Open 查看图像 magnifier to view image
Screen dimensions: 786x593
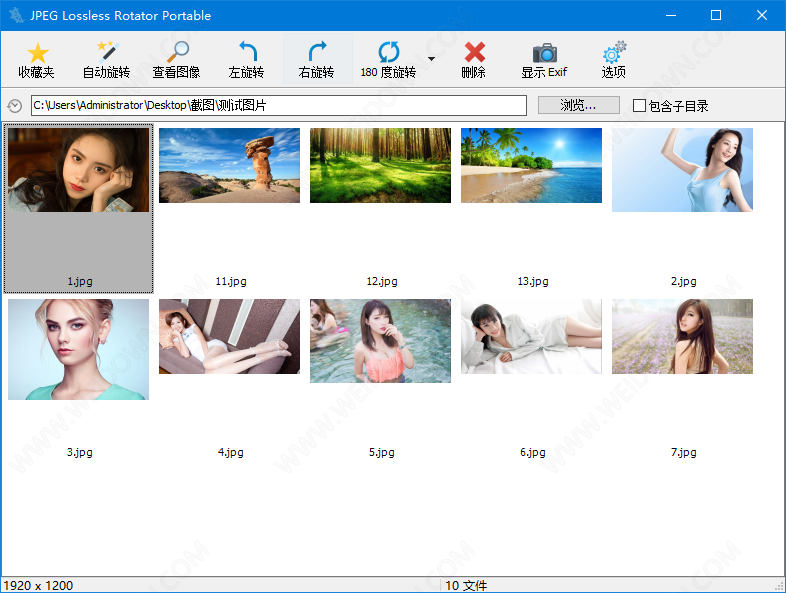click(x=176, y=53)
